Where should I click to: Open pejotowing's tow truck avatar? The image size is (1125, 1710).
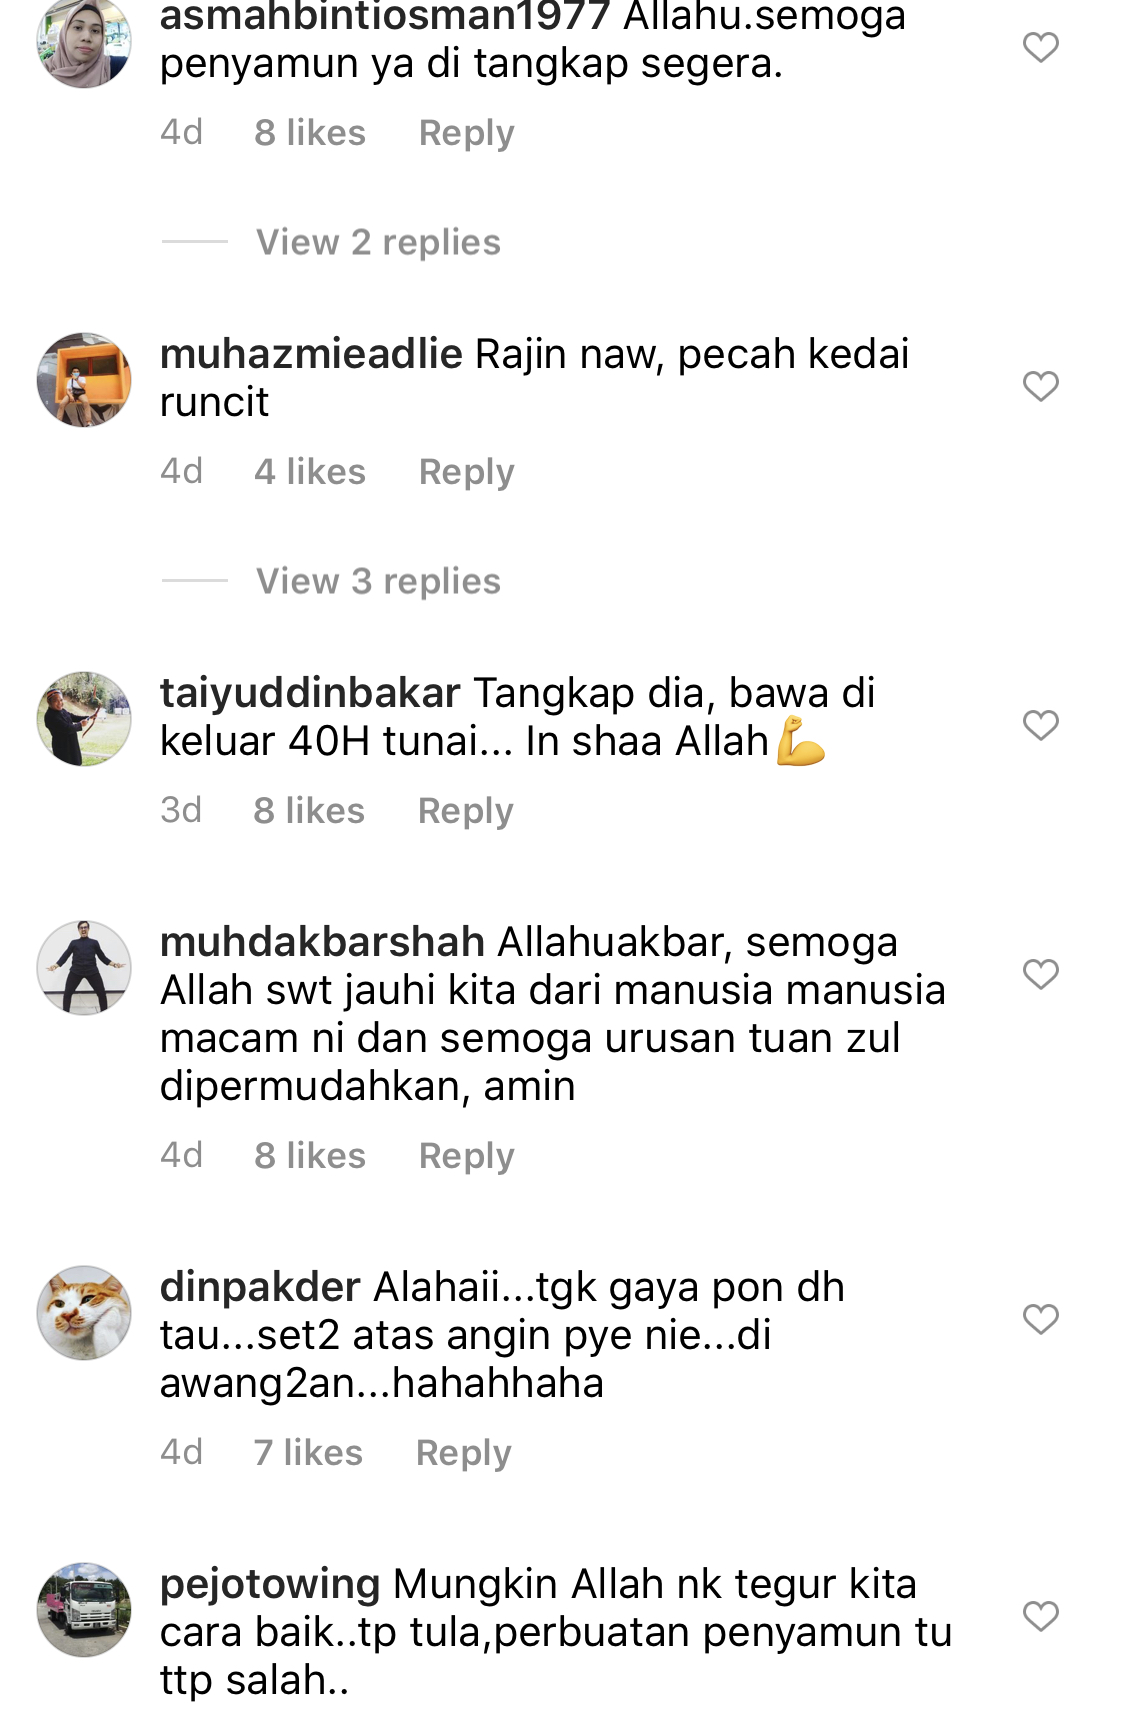(84, 1610)
